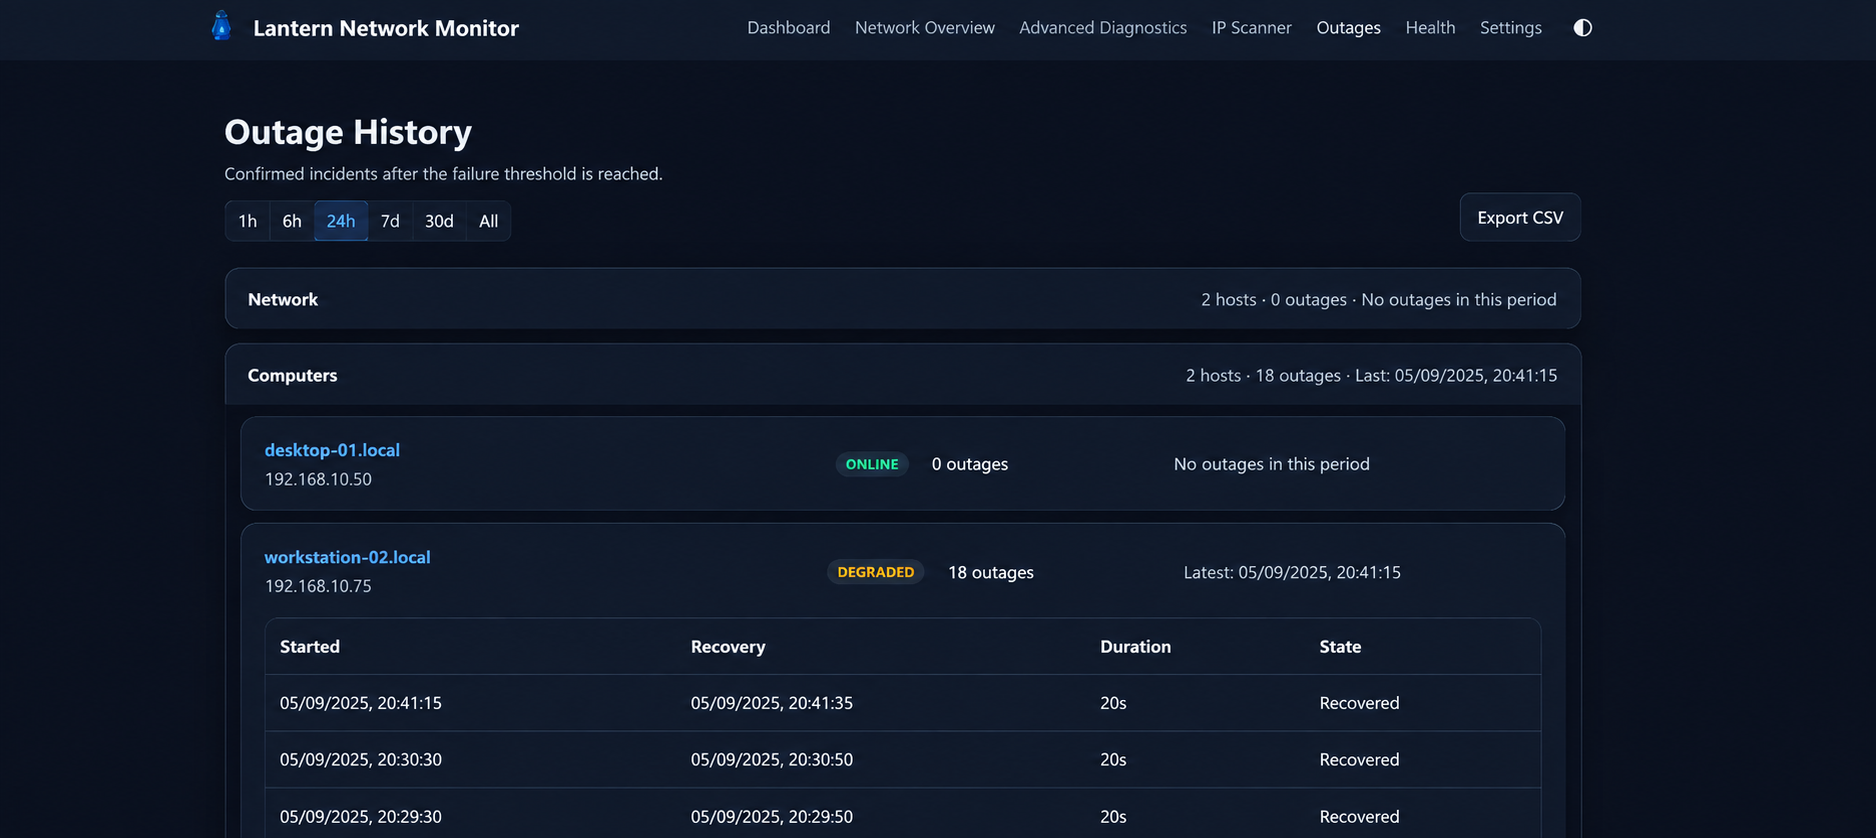
Task: Open the workstation-02.local host link
Action: click(347, 557)
